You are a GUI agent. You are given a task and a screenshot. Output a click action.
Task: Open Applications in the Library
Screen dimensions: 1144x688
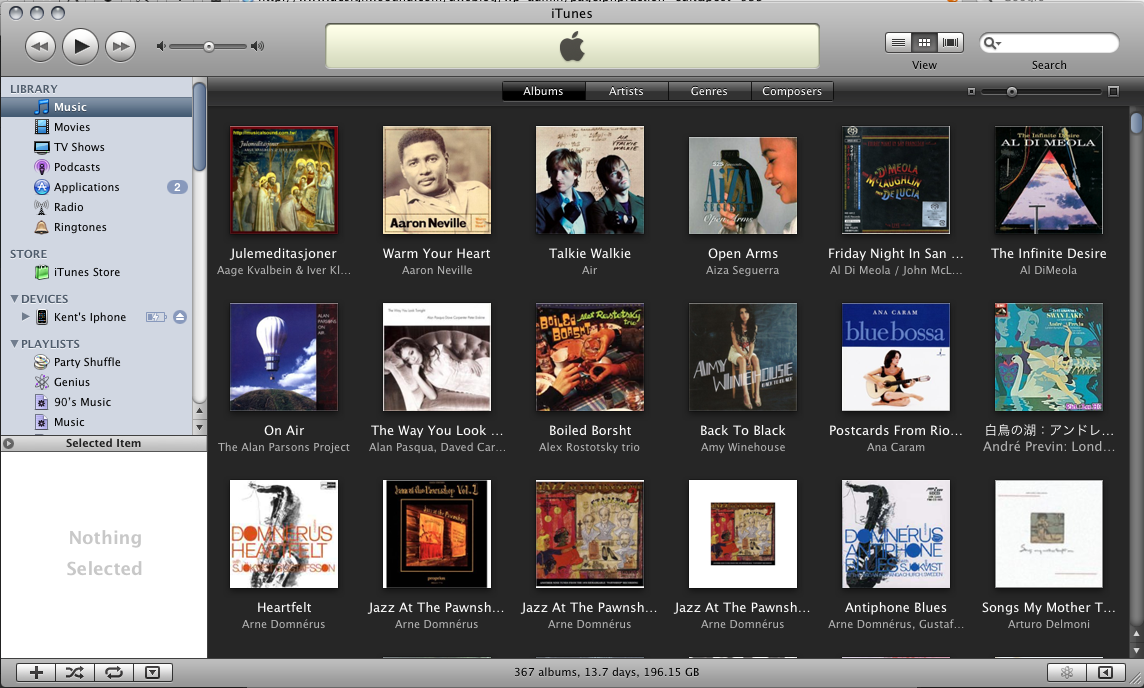pyautogui.click(x=96, y=187)
